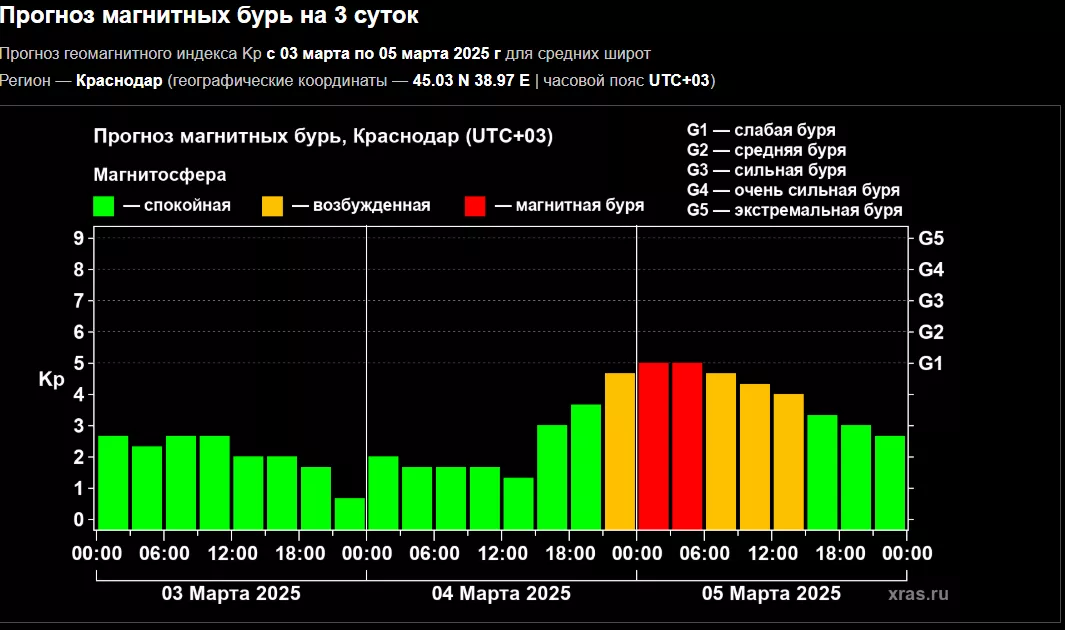The width and height of the screenshot is (1065, 630).
Task: Click the first green bar on 03 March
Action: click(x=113, y=481)
